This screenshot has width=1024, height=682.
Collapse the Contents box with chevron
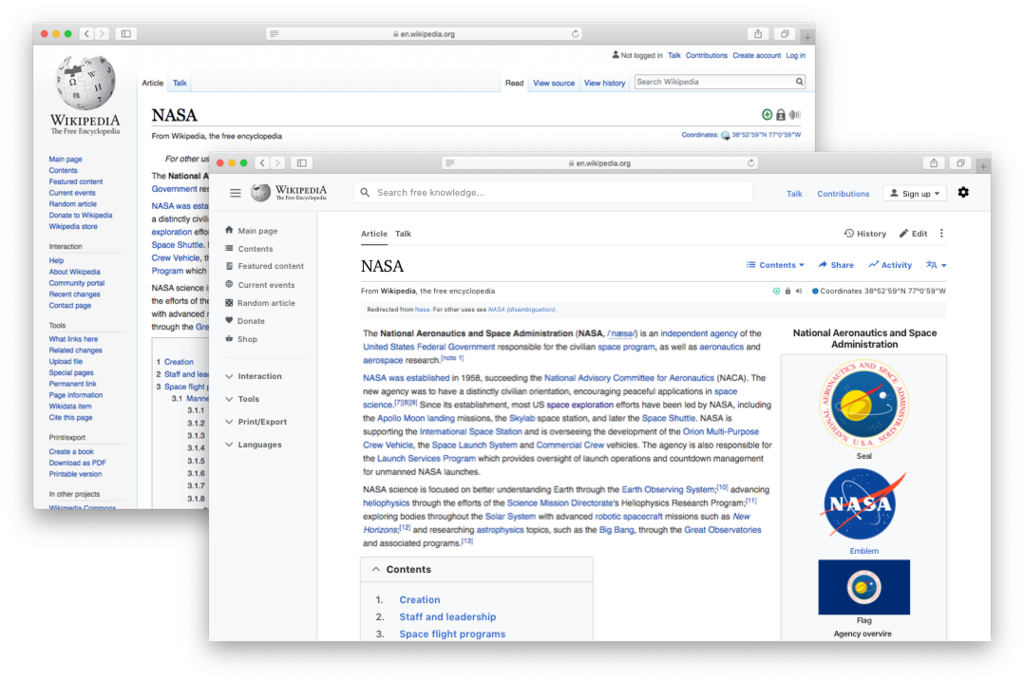click(x=376, y=569)
